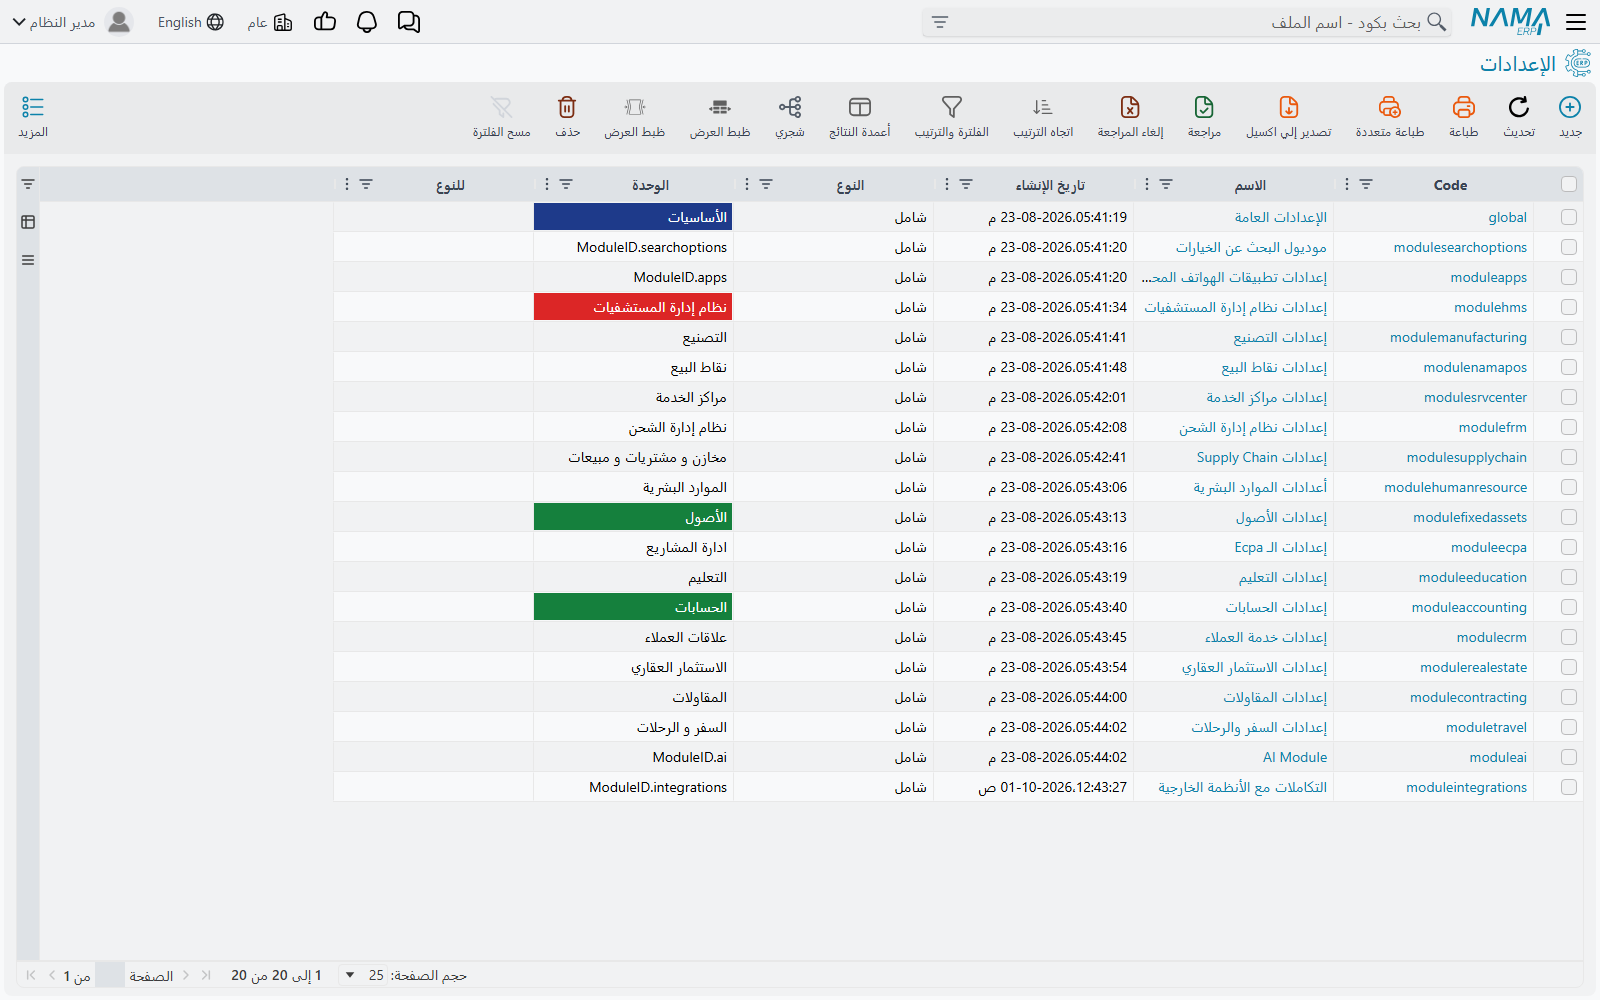Open the modulehms code link
1600x1000 pixels.
click(x=1490, y=307)
